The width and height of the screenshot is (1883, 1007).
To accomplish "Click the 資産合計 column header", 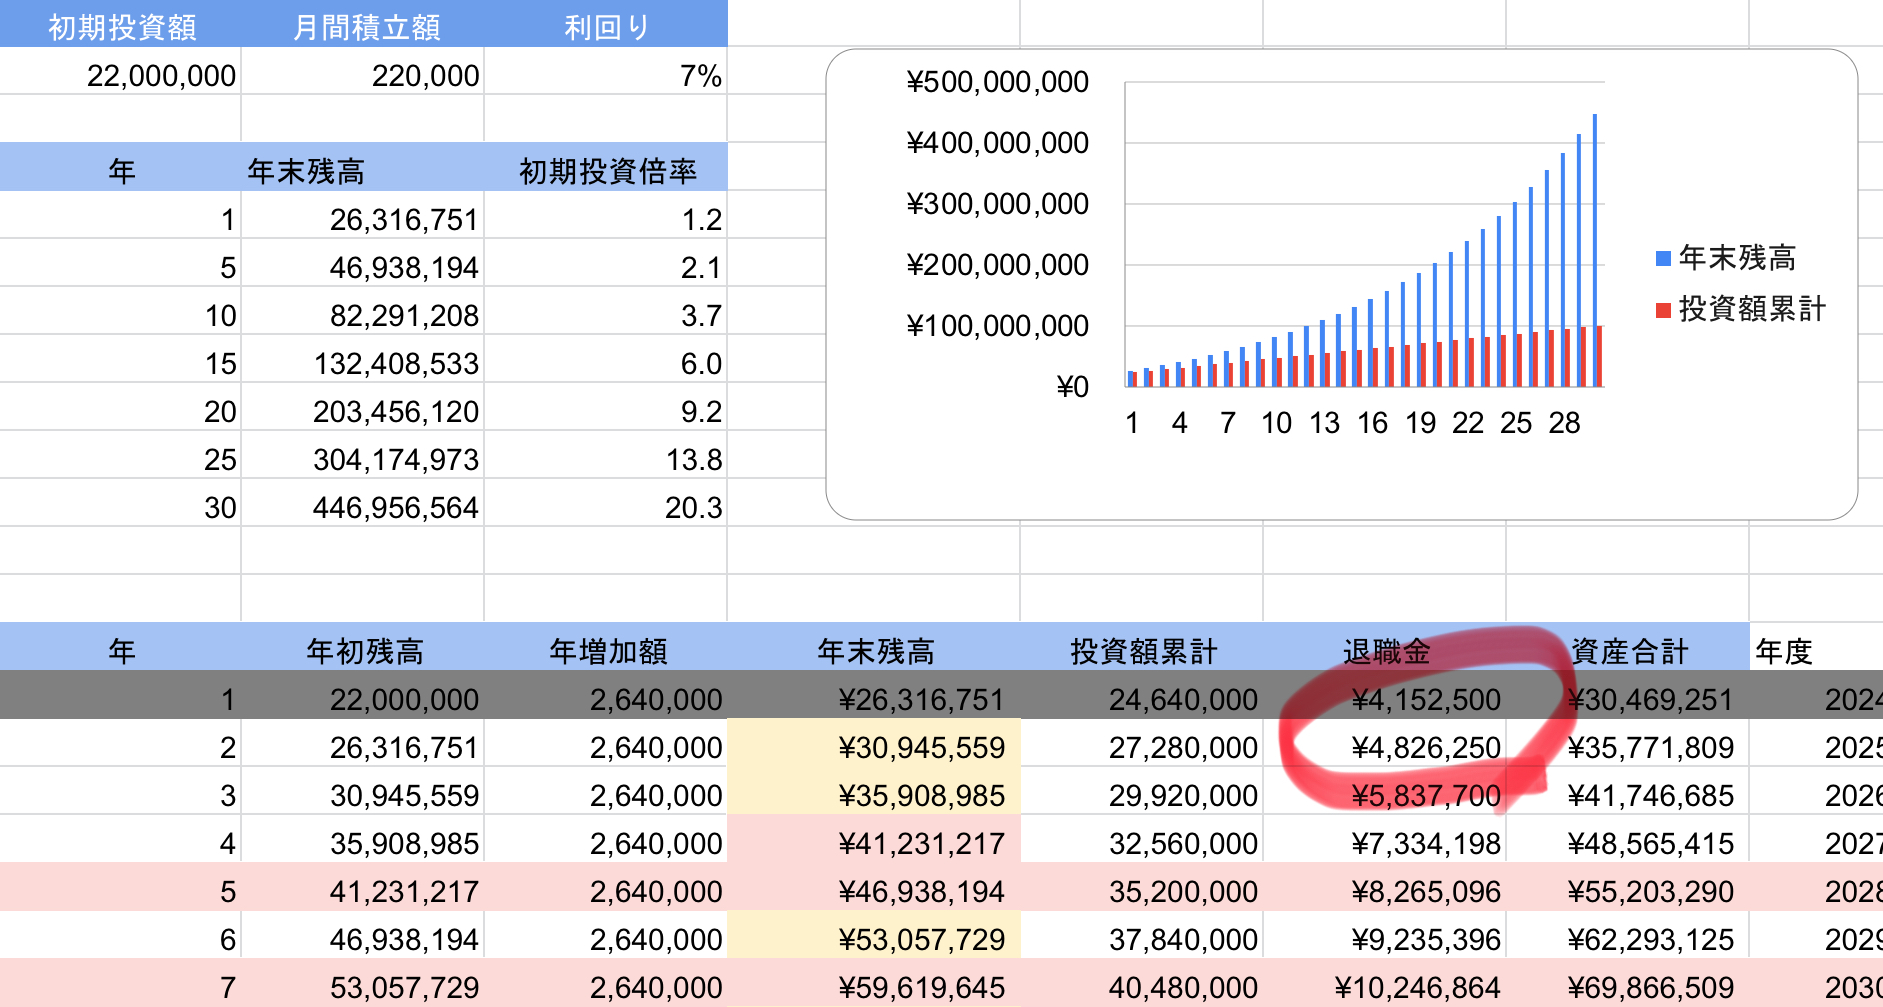I will [x=1628, y=652].
